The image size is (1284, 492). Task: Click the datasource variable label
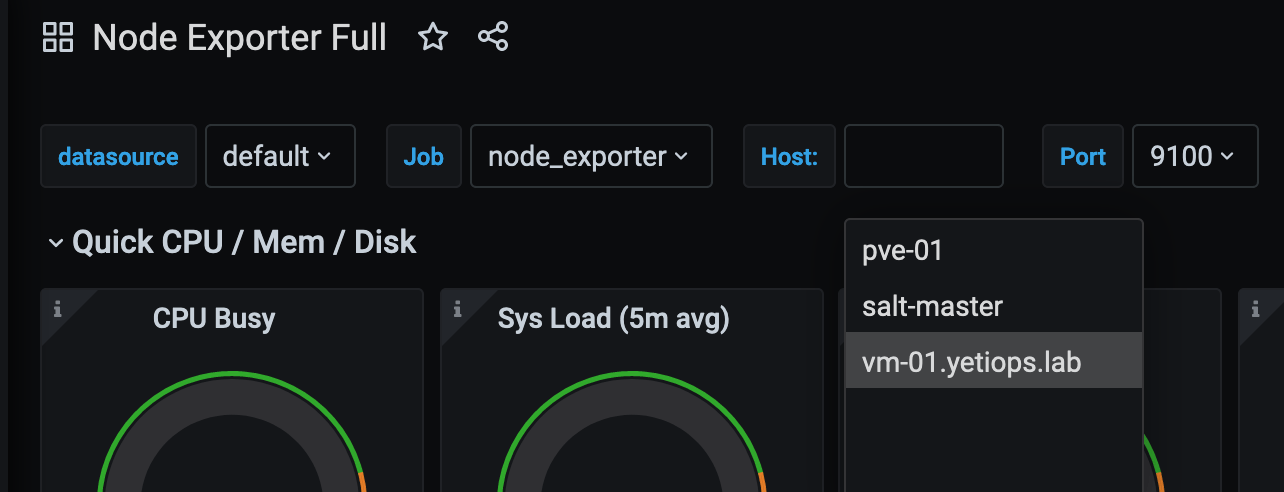click(x=118, y=156)
